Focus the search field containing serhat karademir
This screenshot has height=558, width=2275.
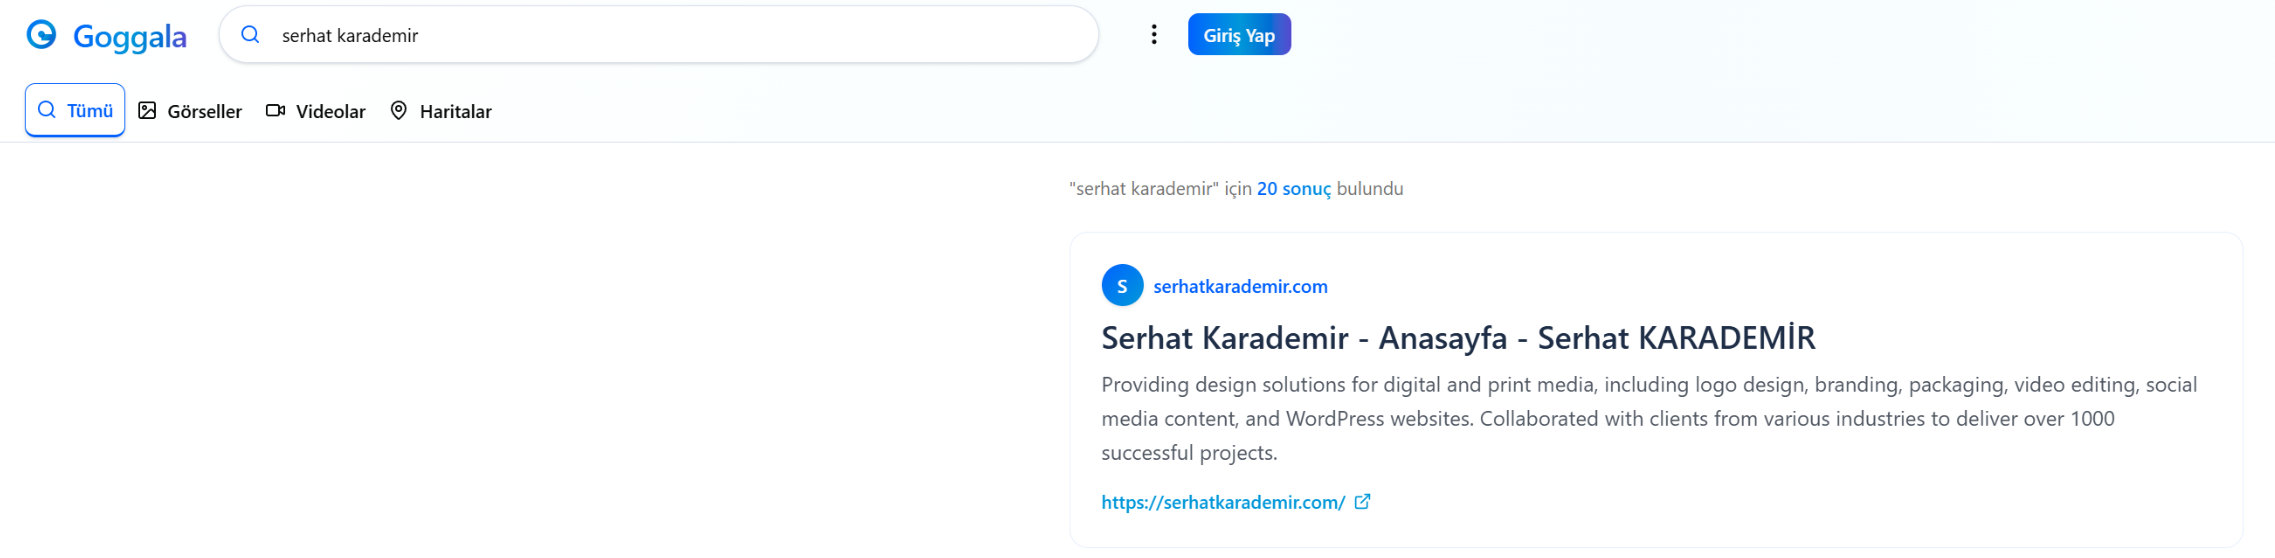(x=659, y=35)
